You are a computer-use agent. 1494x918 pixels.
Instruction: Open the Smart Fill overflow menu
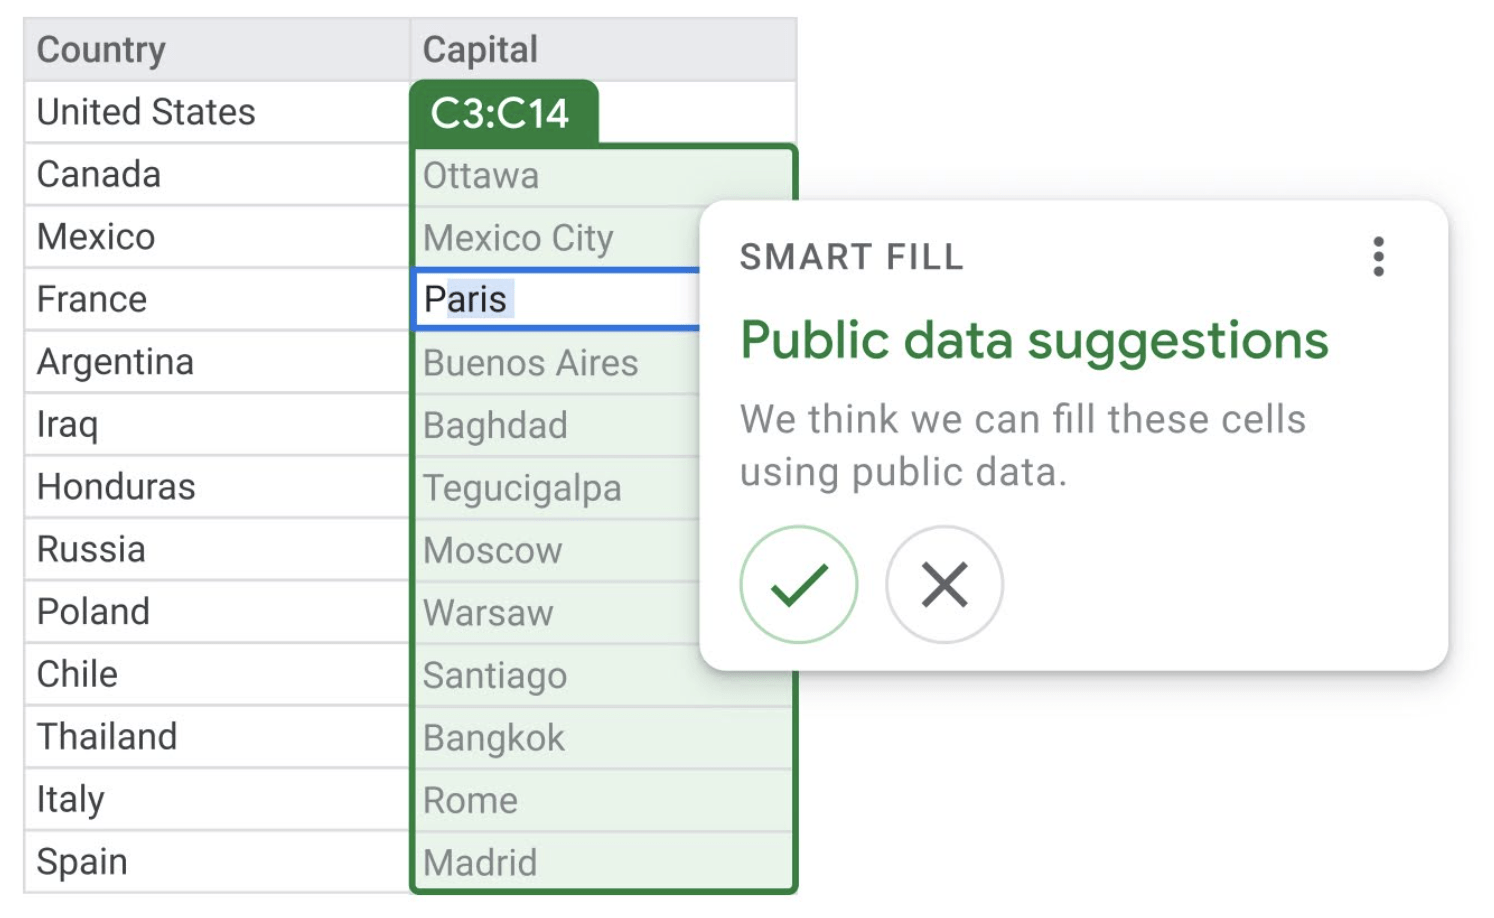click(x=1379, y=258)
